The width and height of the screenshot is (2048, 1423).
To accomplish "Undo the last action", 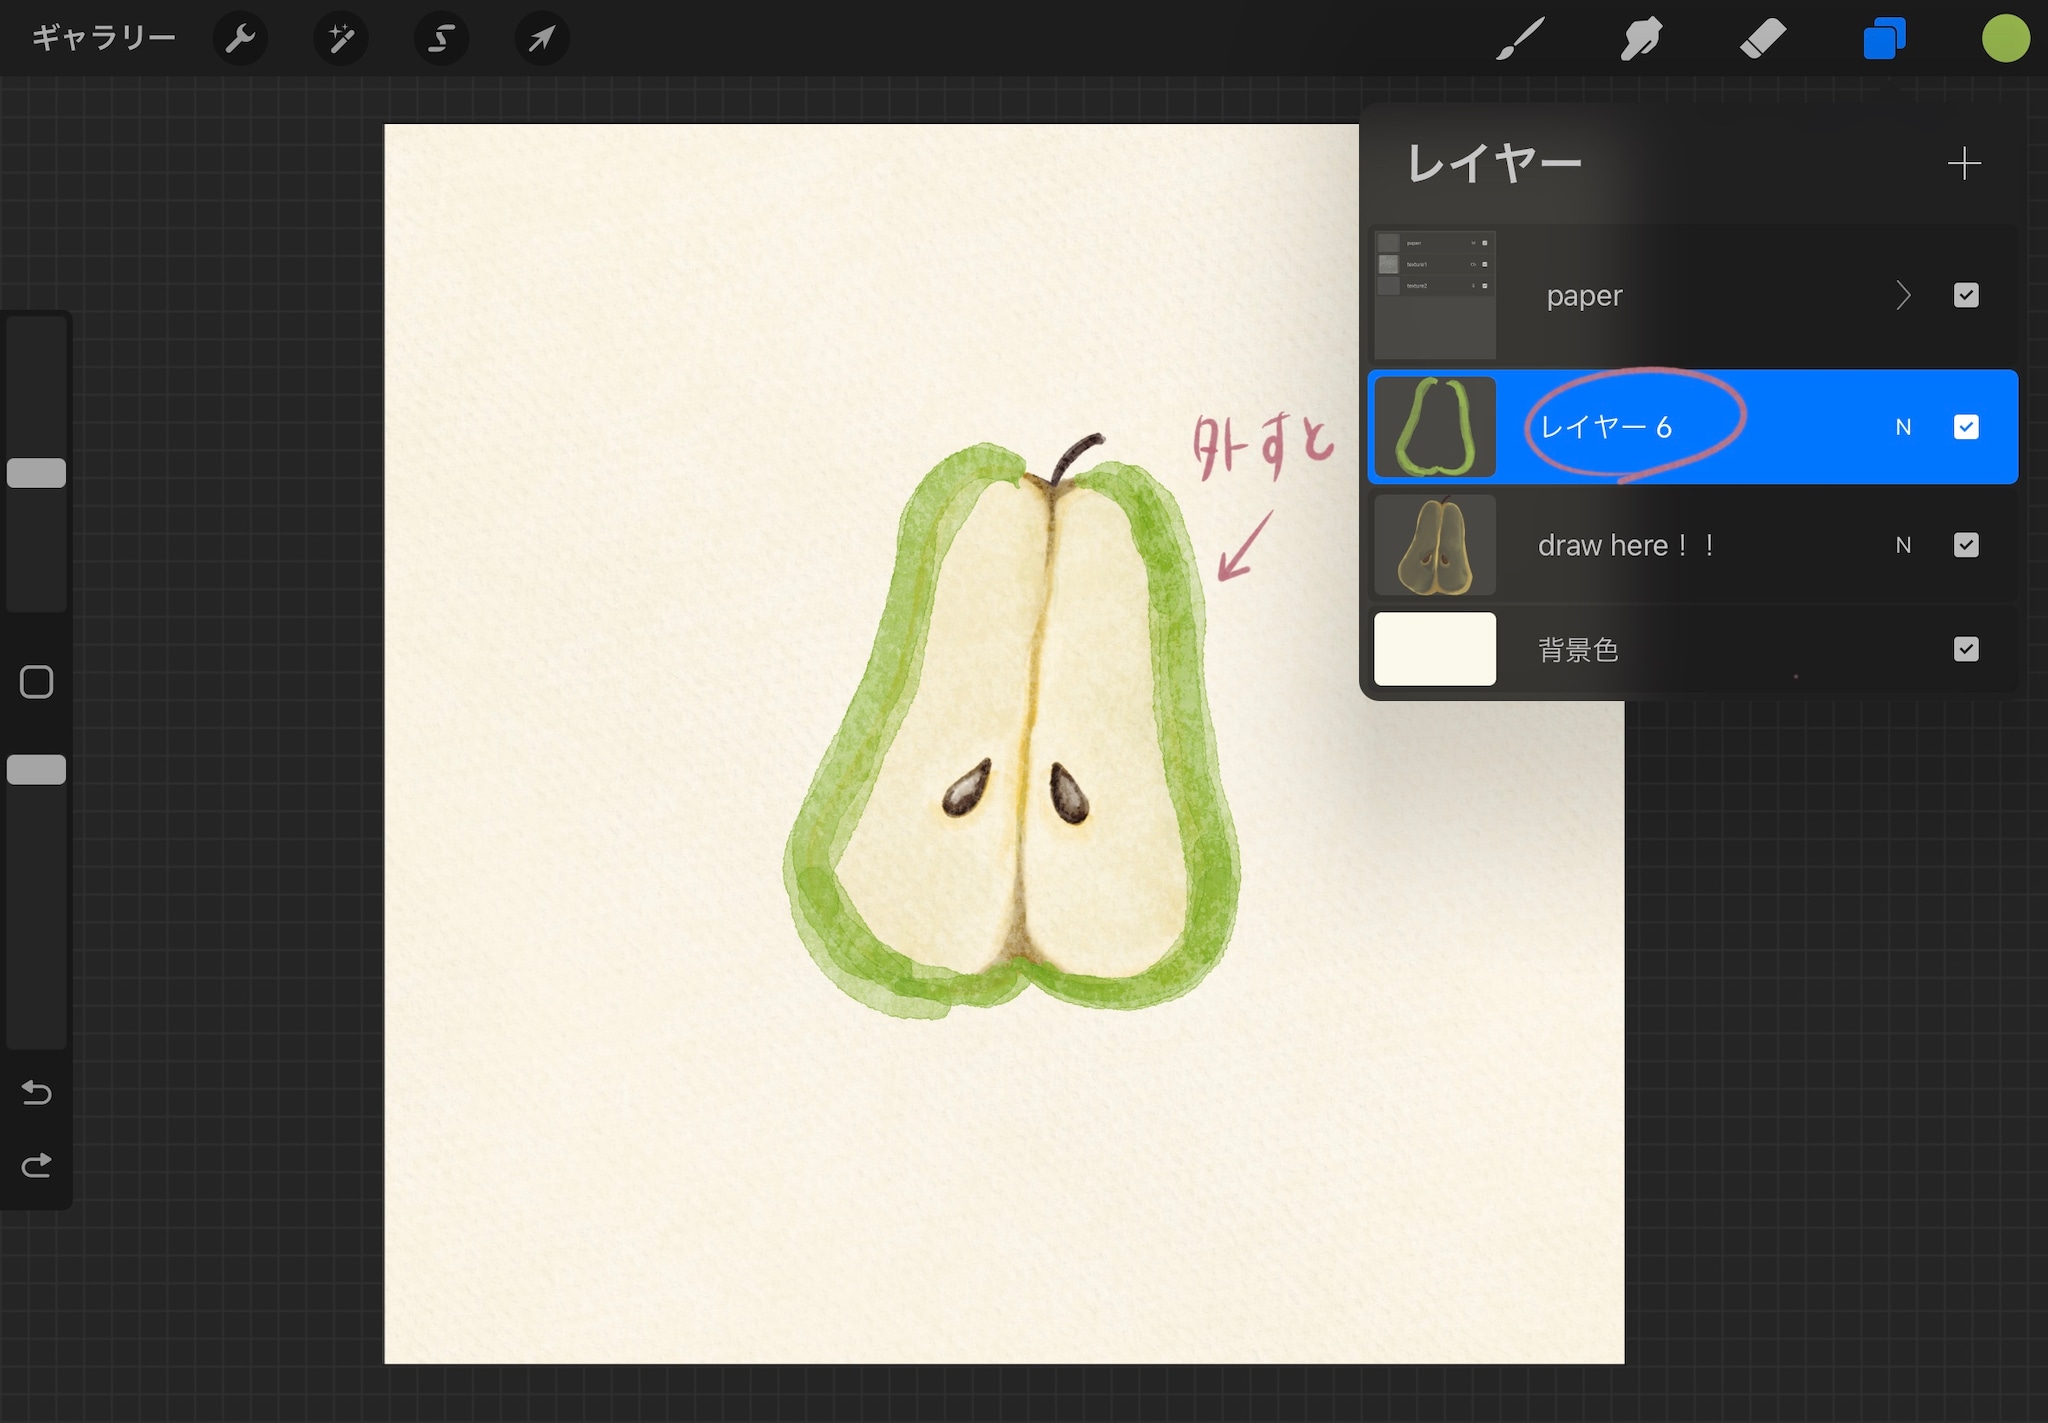I will click(37, 1092).
